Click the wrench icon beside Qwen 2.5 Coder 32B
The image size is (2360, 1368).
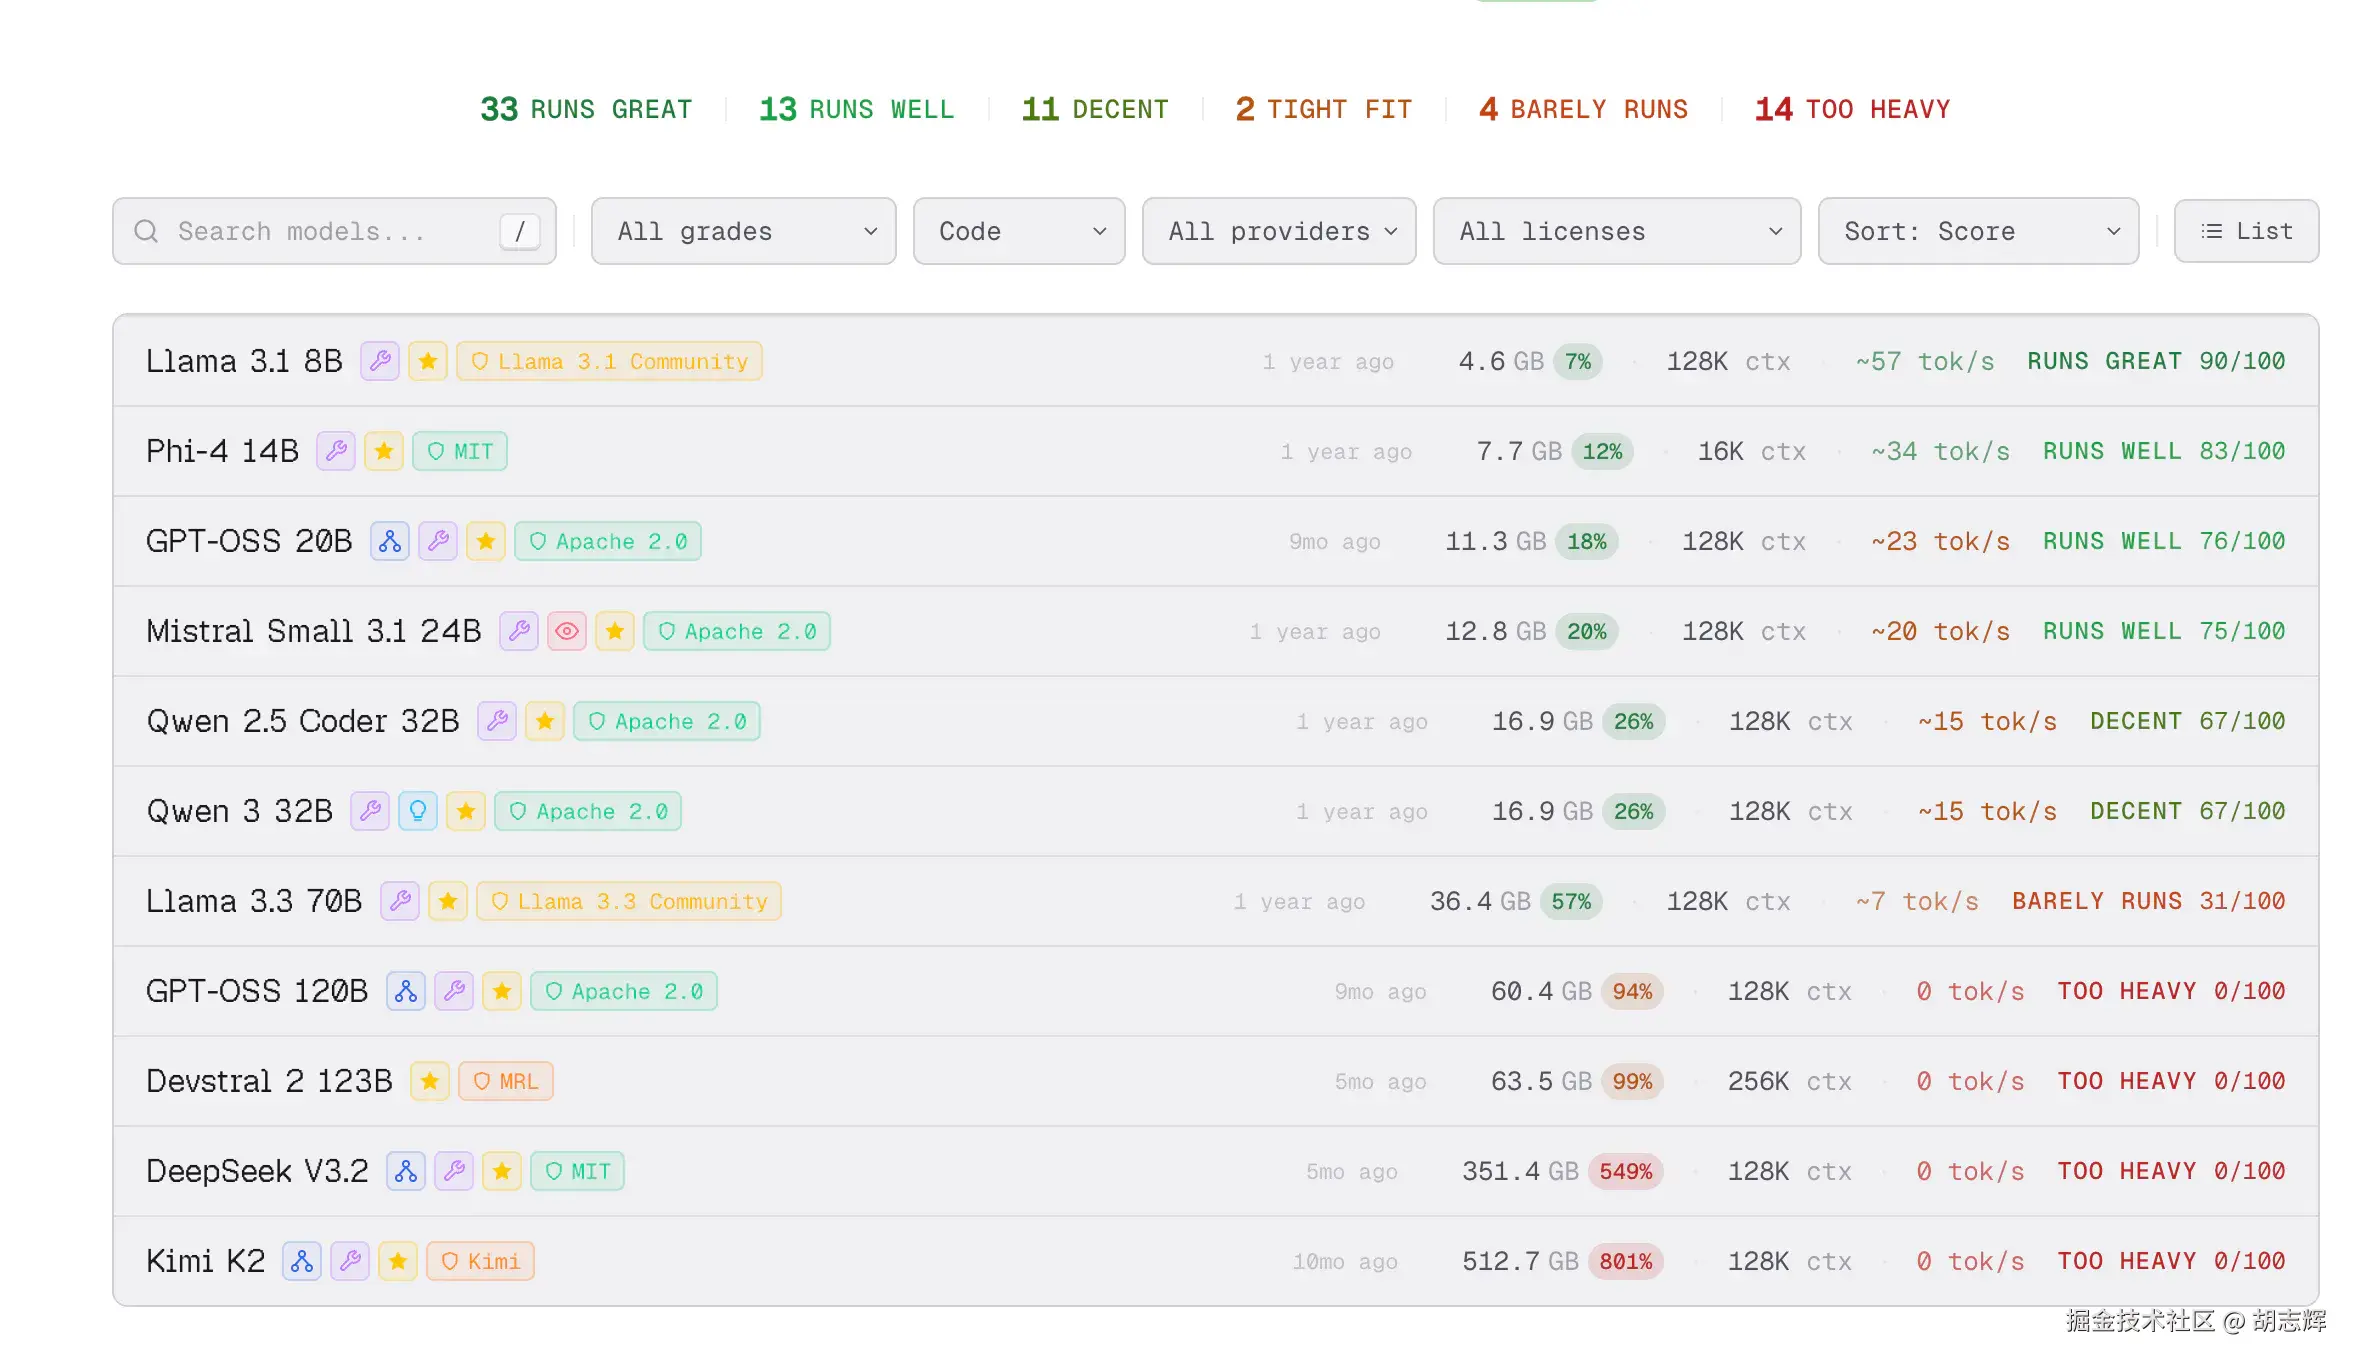[x=497, y=721]
